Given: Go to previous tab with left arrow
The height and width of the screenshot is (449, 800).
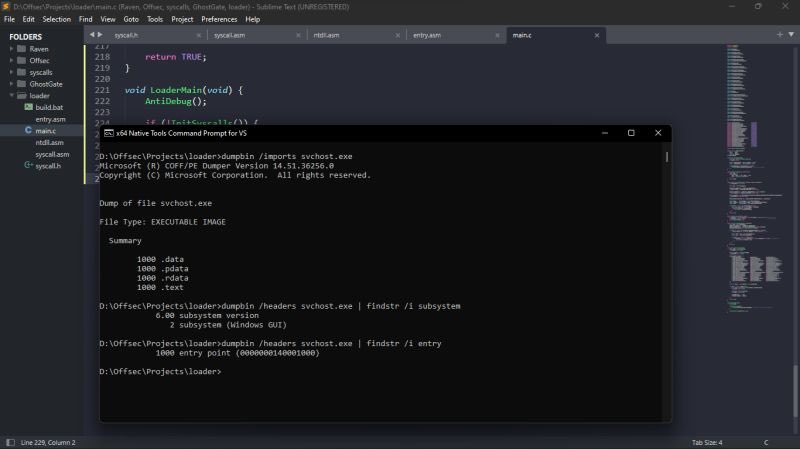Looking at the screenshot, I should point(92,35).
